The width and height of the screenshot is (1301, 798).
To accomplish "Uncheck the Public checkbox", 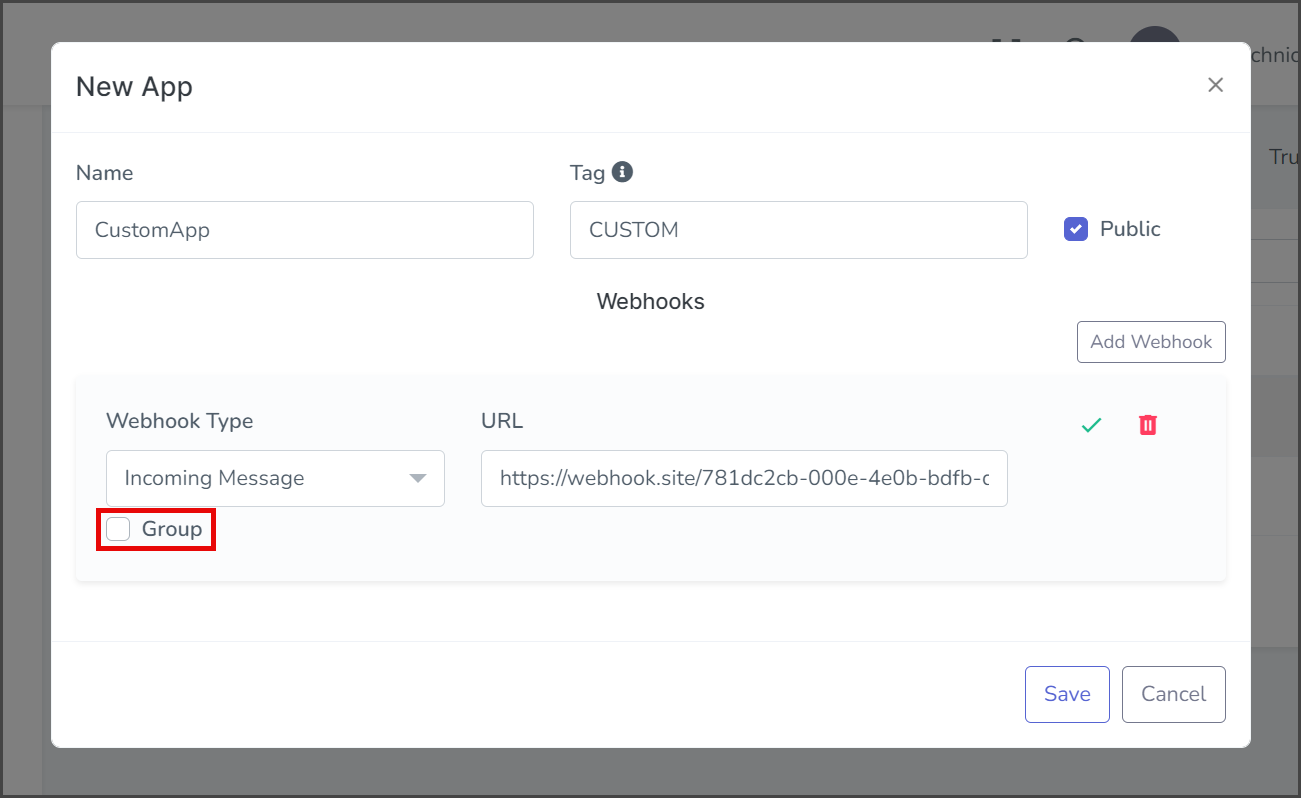I will (x=1076, y=229).
